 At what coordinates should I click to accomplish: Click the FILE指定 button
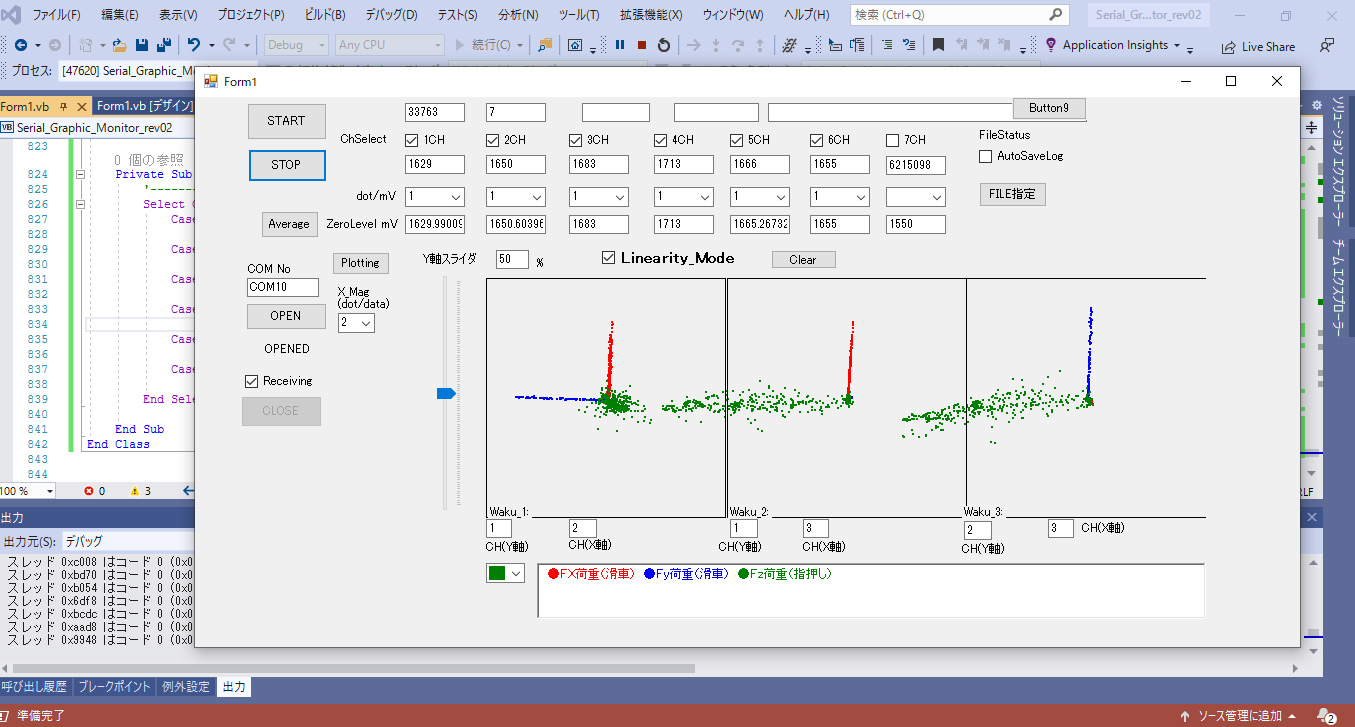1012,194
